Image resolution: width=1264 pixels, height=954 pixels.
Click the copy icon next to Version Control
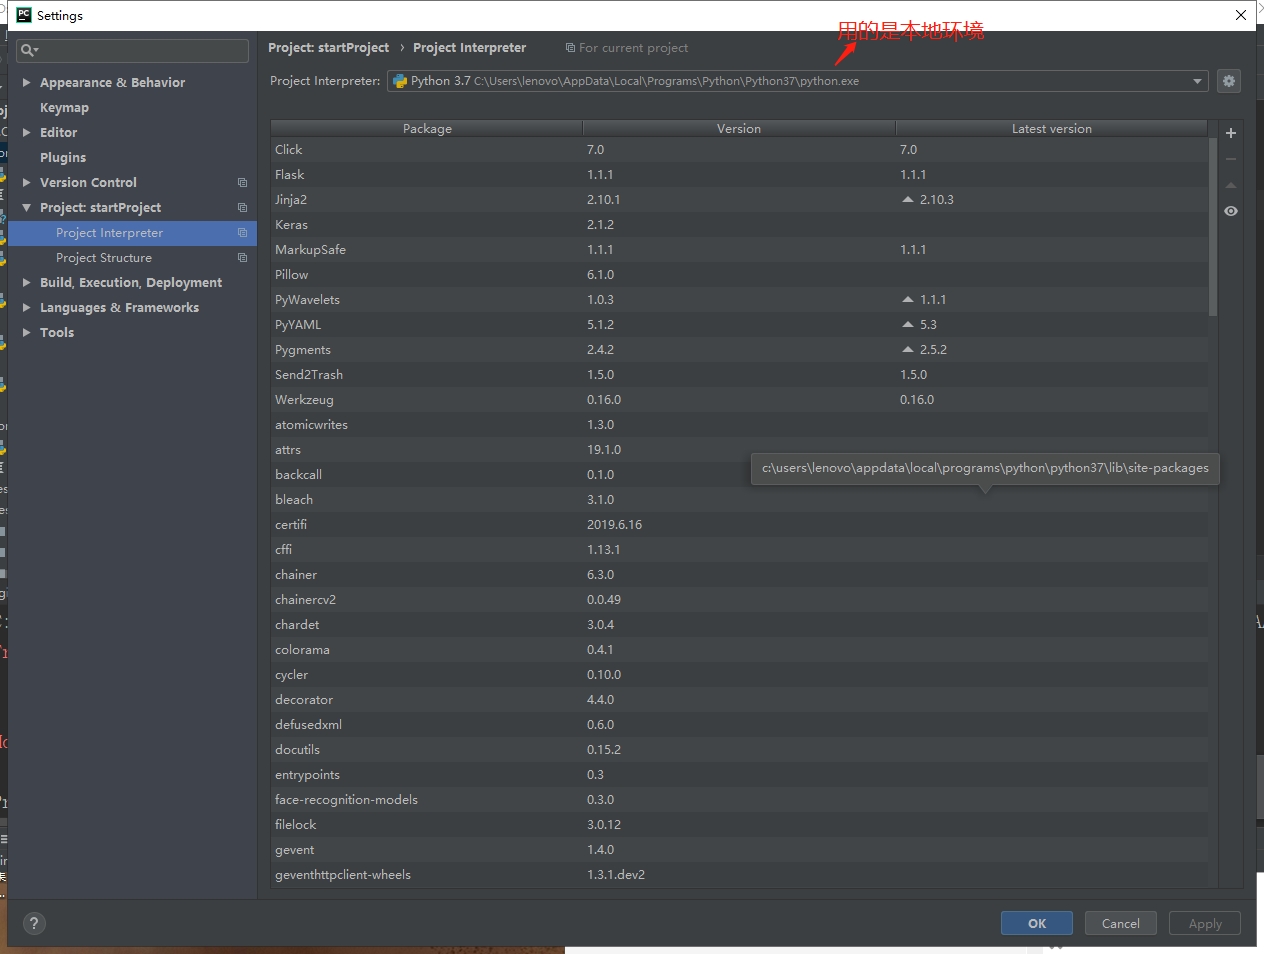click(x=241, y=182)
